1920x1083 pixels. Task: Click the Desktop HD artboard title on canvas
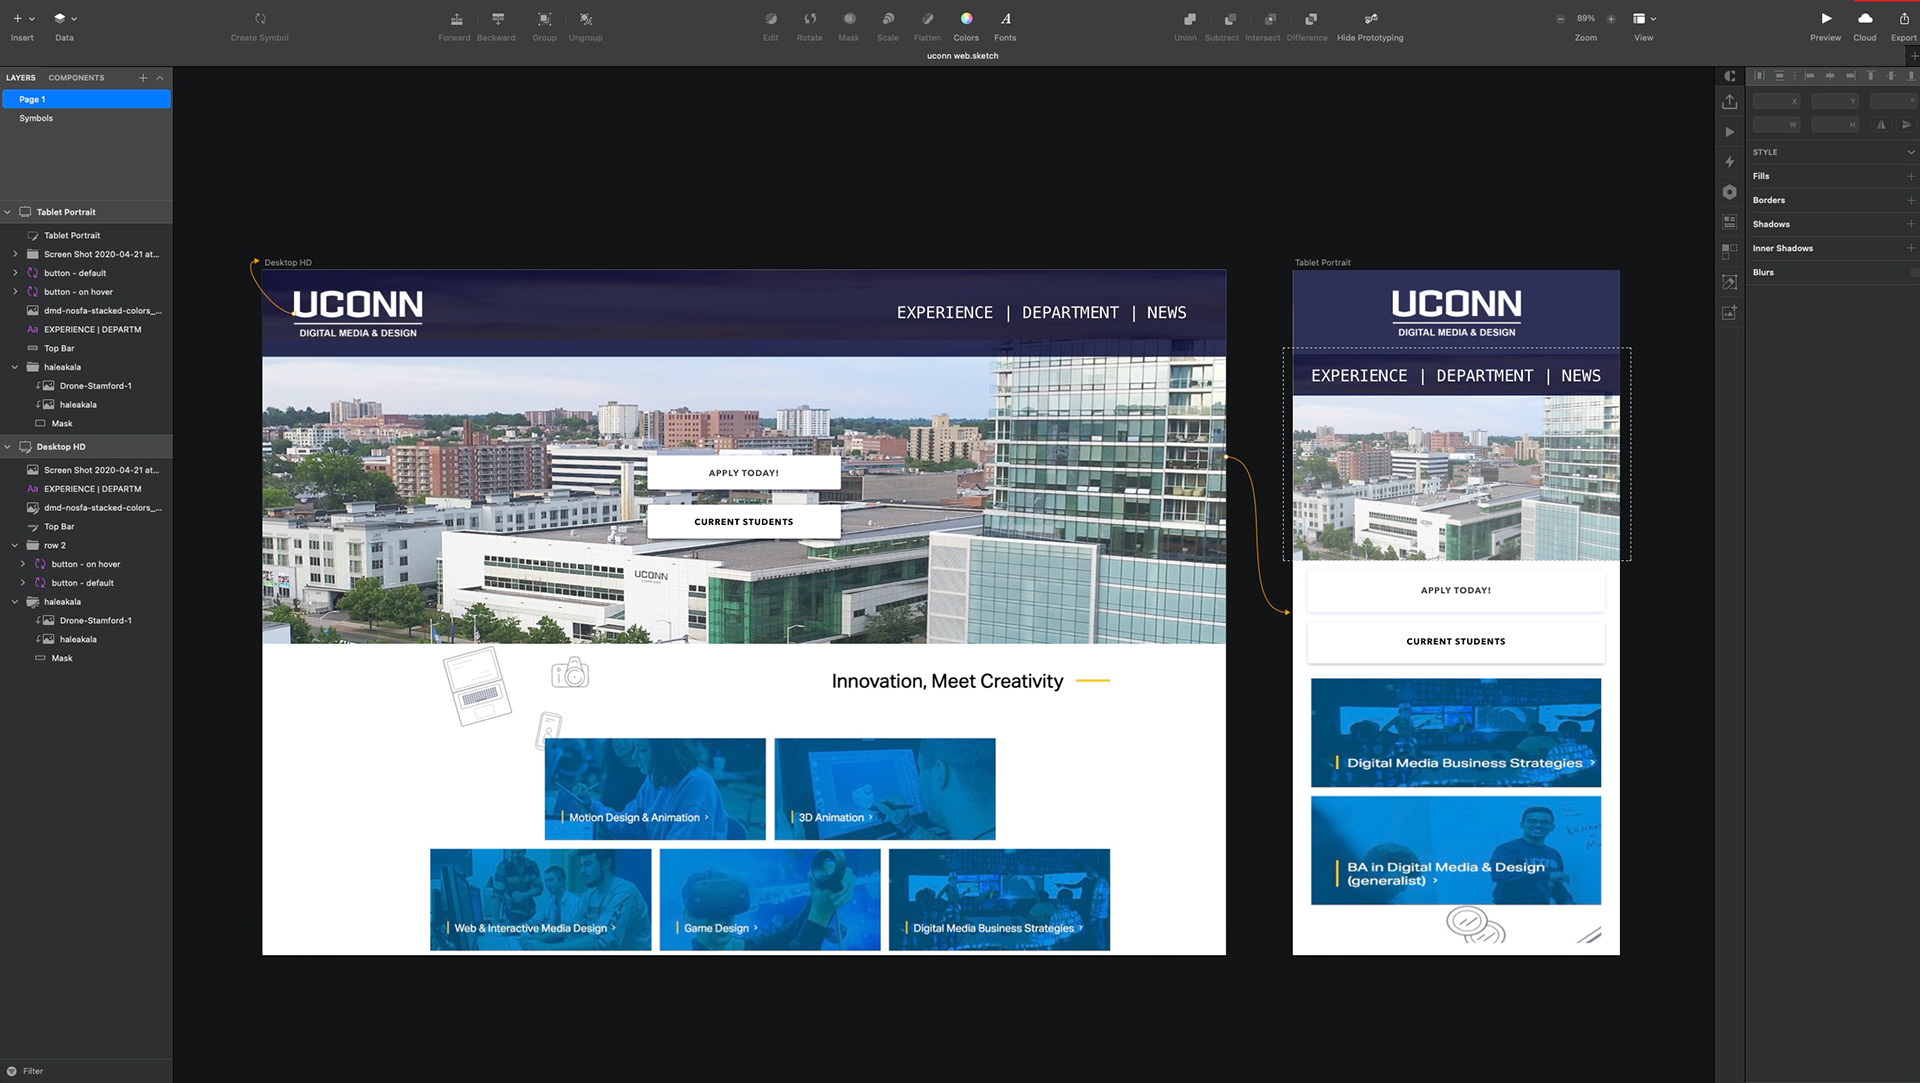(288, 263)
